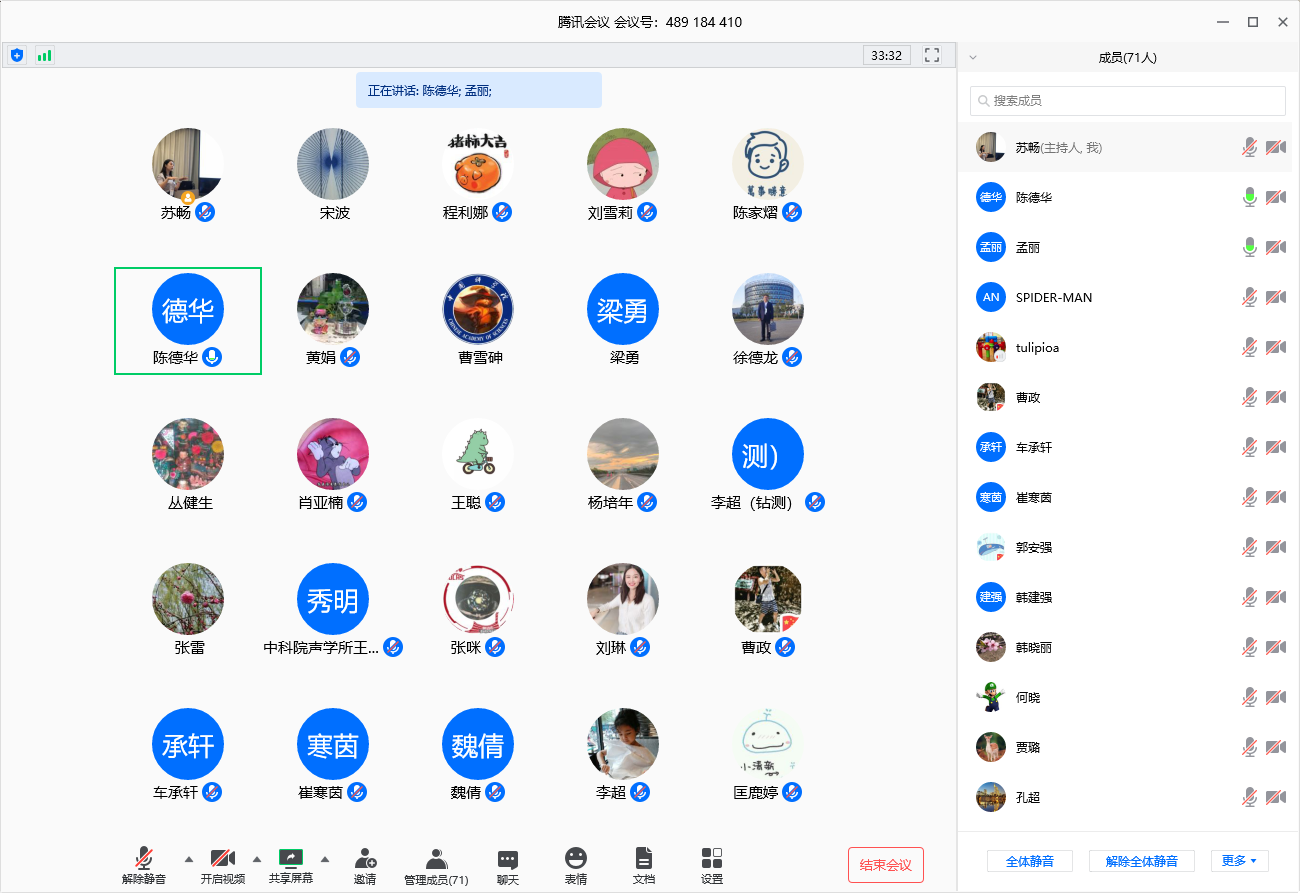Viewport: 1300px width, 893px height.
Task: Expand the arrow next to 共享屏幕
Action: [x=325, y=859]
